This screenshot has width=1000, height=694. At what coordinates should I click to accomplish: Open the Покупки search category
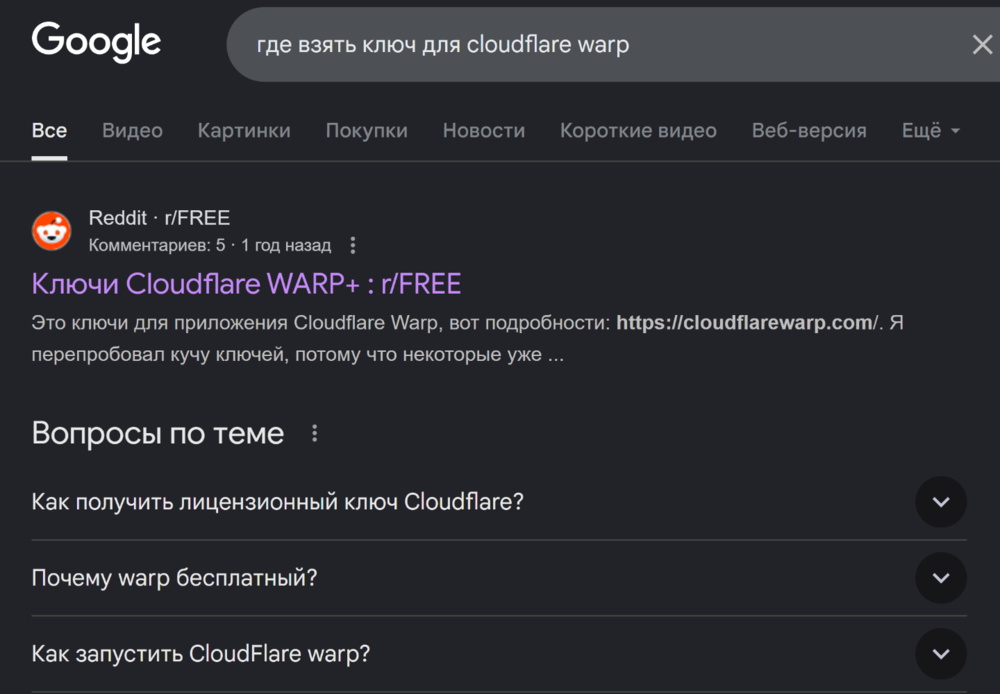pos(366,130)
